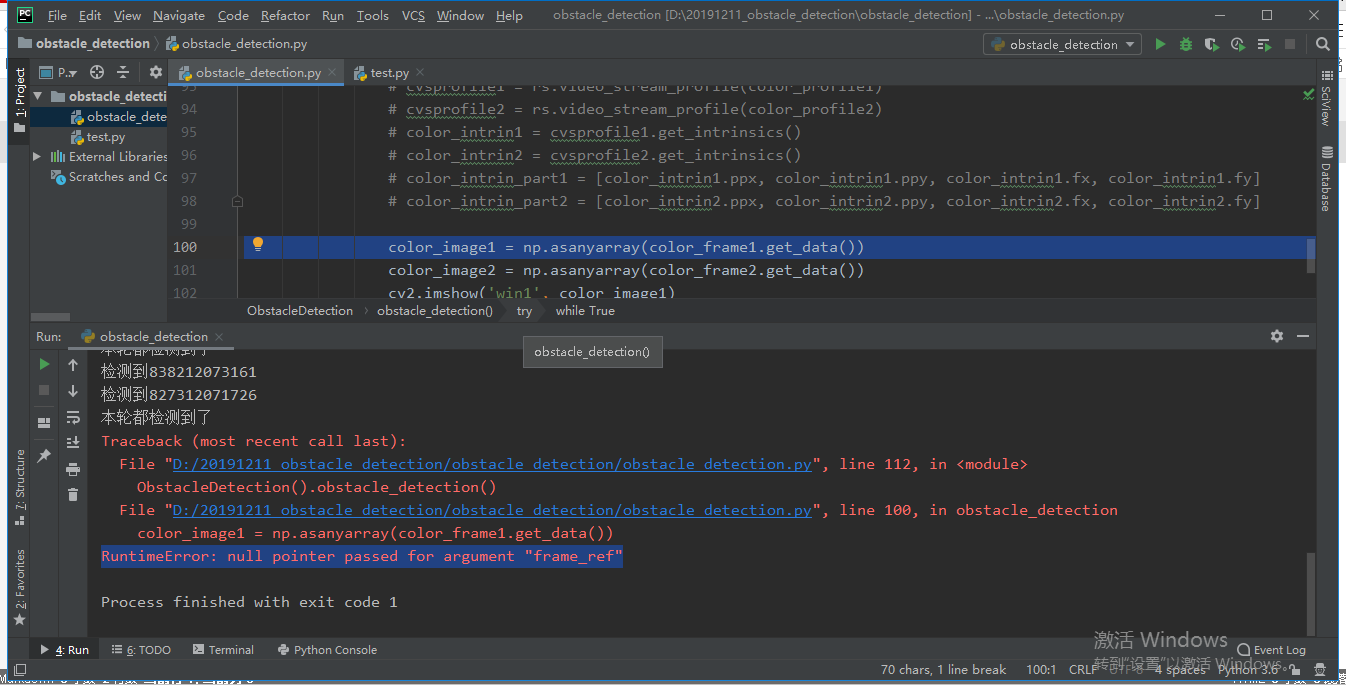The width and height of the screenshot is (1346, 688).
Task: Run obstacle_detection with Coverage icon
Action: pos(1210,44)
